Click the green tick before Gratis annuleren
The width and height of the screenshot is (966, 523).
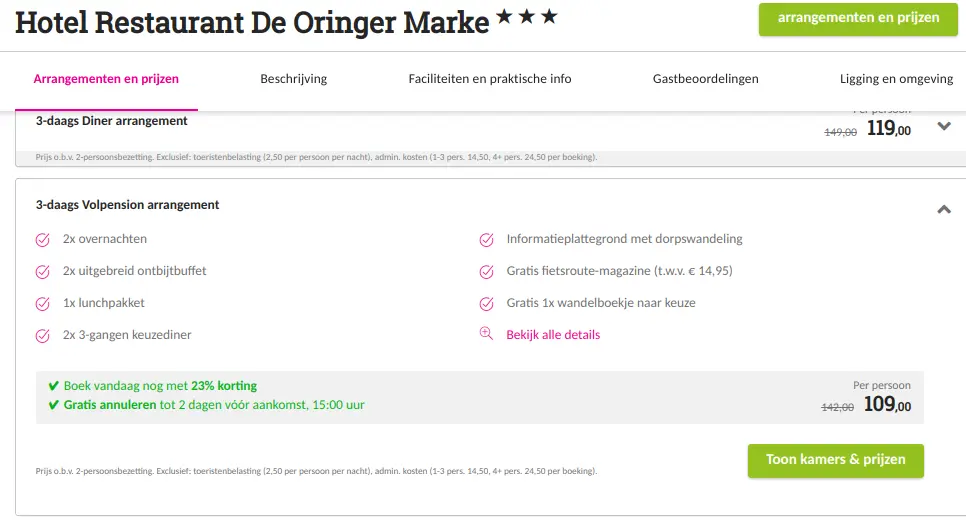pyautogui.click(x=54, y=405)
